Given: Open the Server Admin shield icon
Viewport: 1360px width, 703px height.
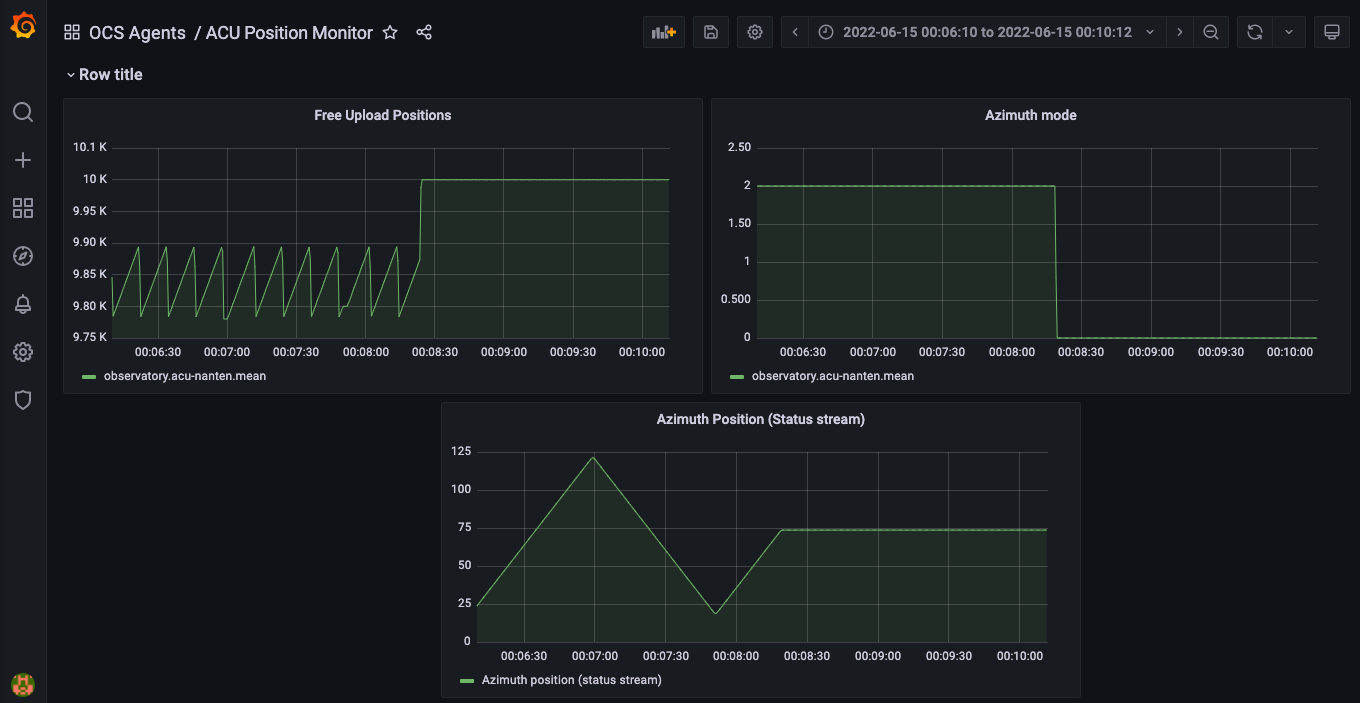Looking at the screenshot, I should [x=23, y=400].
